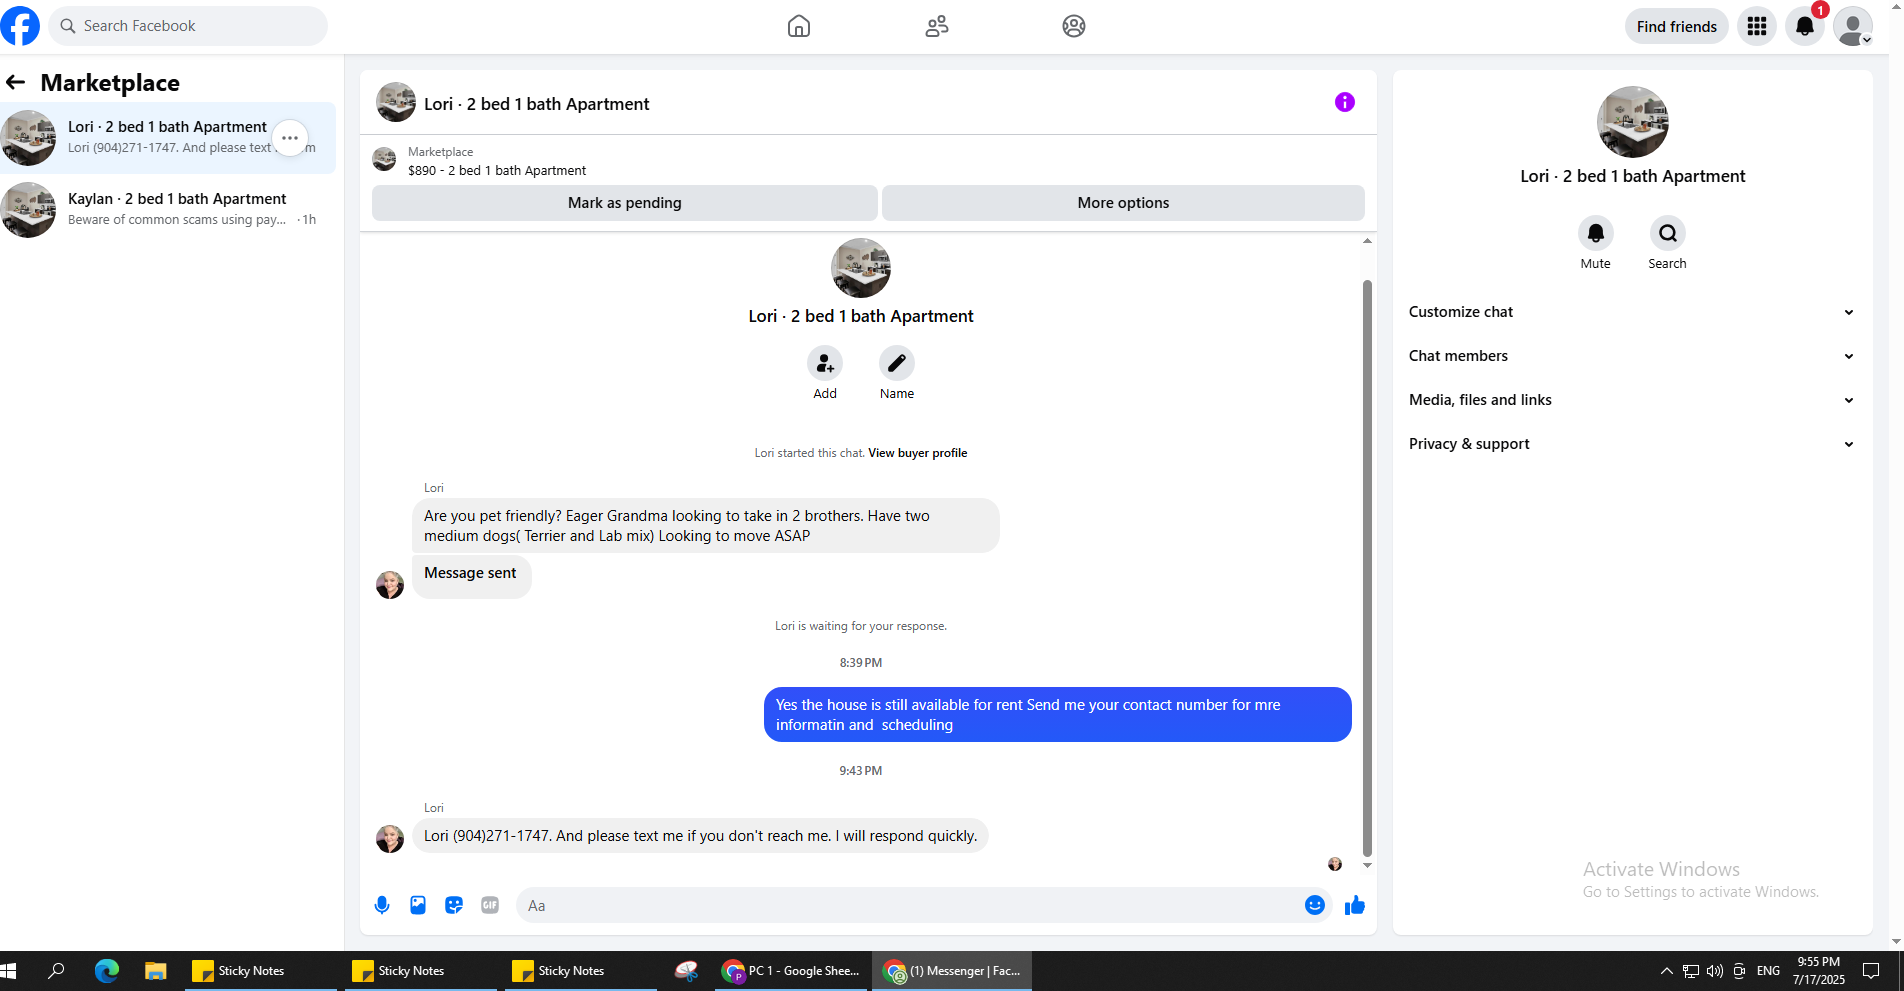Open Windows notification center

[x=1871, y=970]
